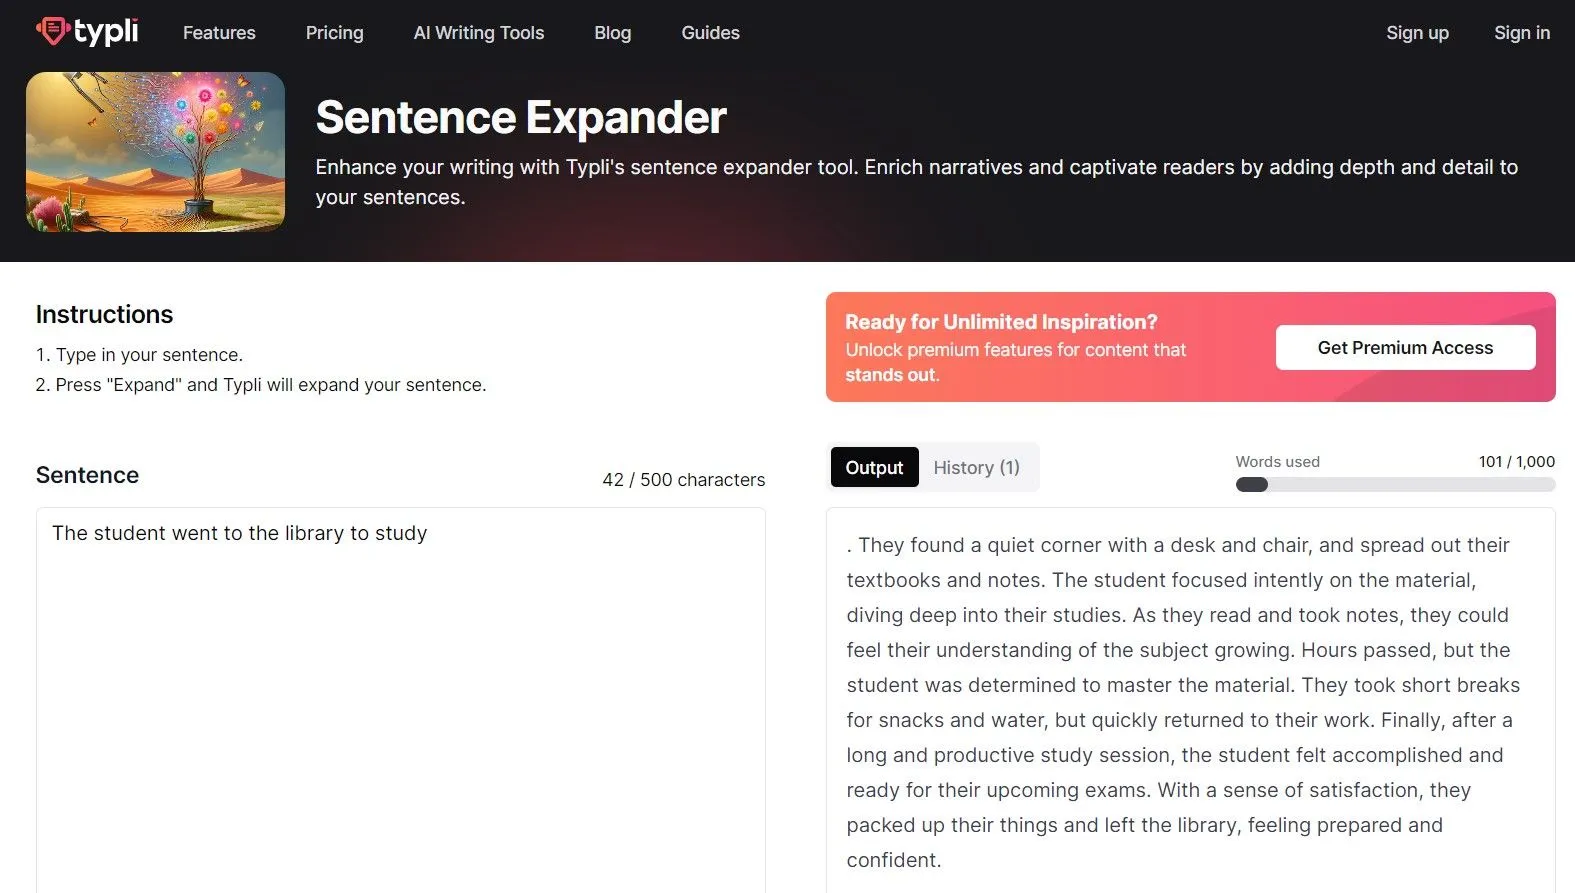1575x893 pixels.
Task: Click the Sign in link
Action: (1521, 33)
